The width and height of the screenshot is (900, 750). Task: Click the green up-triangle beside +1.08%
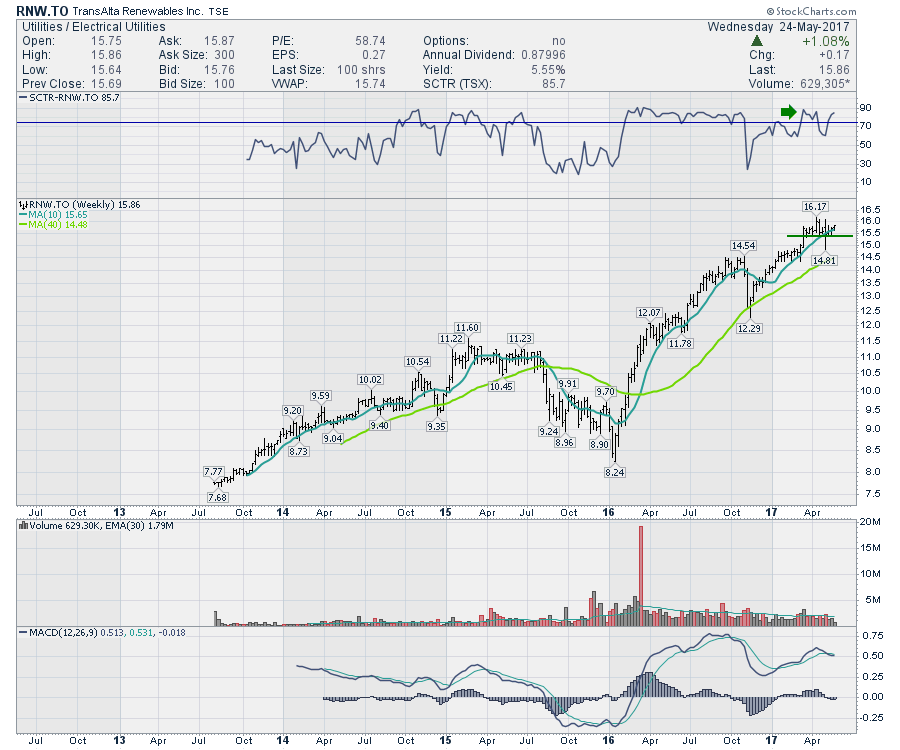coord(757,41)
